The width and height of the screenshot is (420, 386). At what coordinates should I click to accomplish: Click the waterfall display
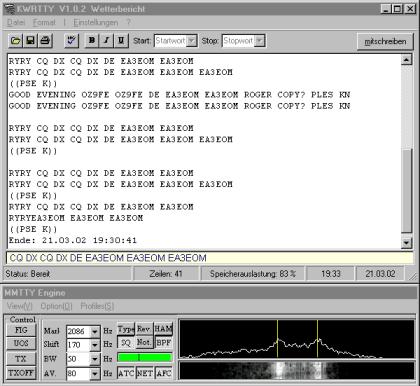pos(296,371)
